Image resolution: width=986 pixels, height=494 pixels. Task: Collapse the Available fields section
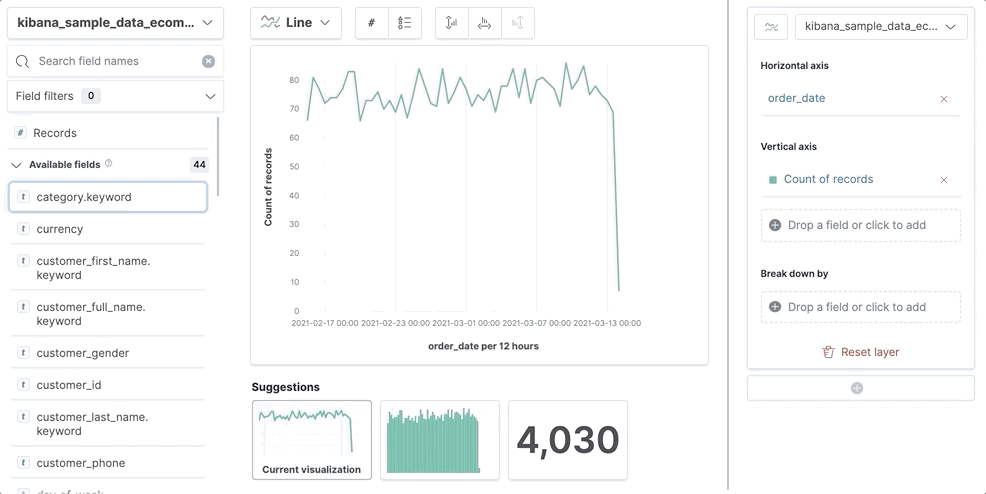point(16,165)
